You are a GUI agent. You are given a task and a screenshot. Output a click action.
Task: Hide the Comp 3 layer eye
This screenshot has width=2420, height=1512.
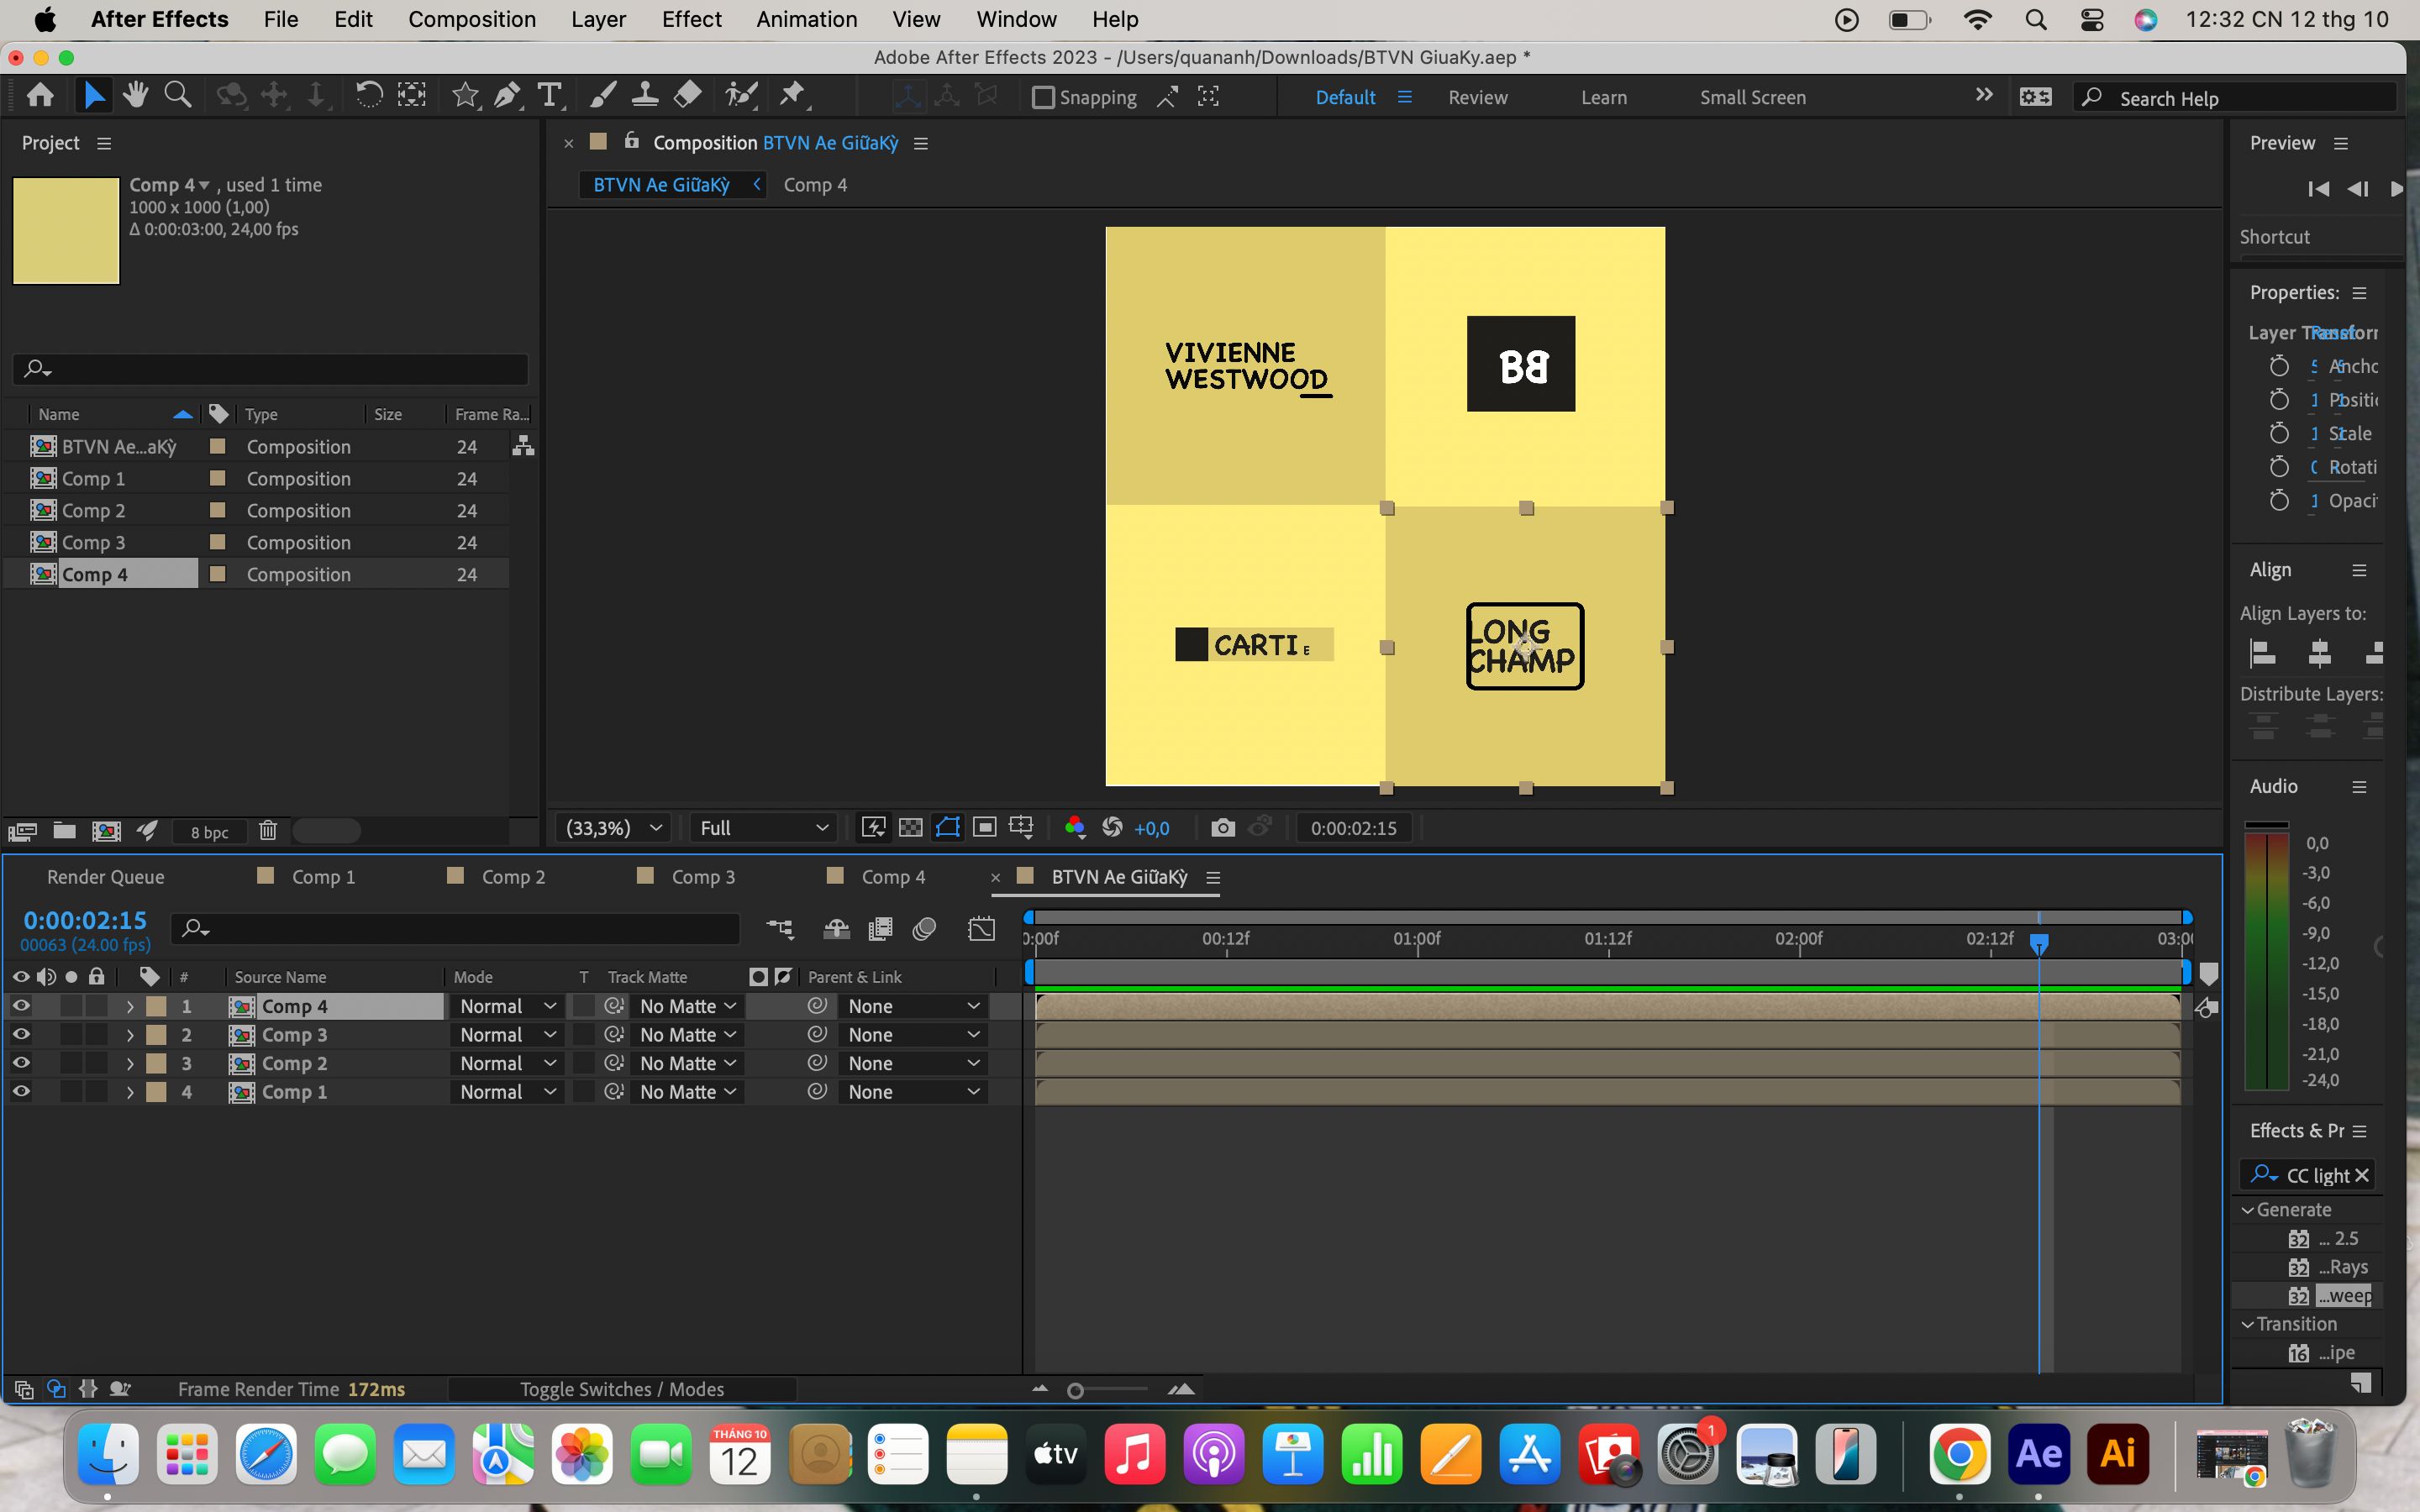21,1035
